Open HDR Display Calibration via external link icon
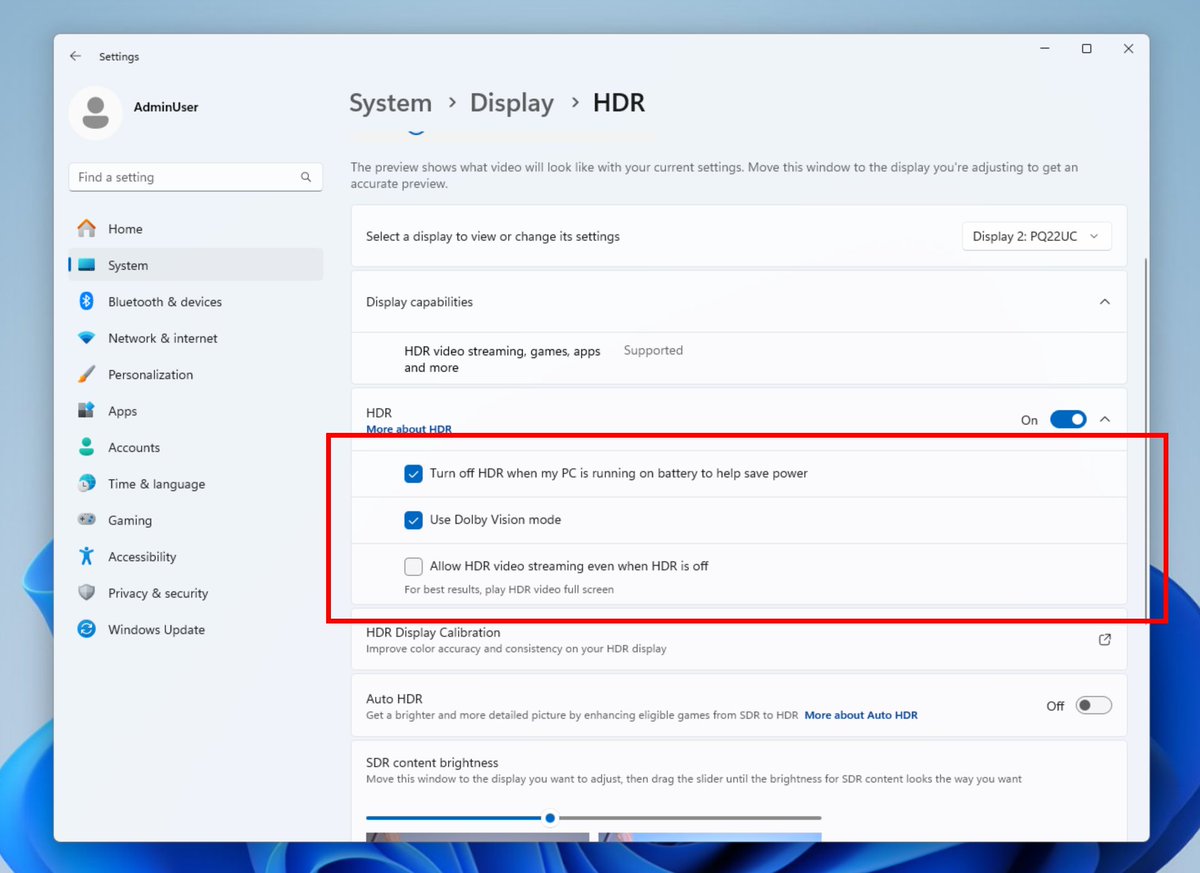Image resolution: width=1200 pixels, height=873 pixels. pyautogui.click(x=1104, y=639)
